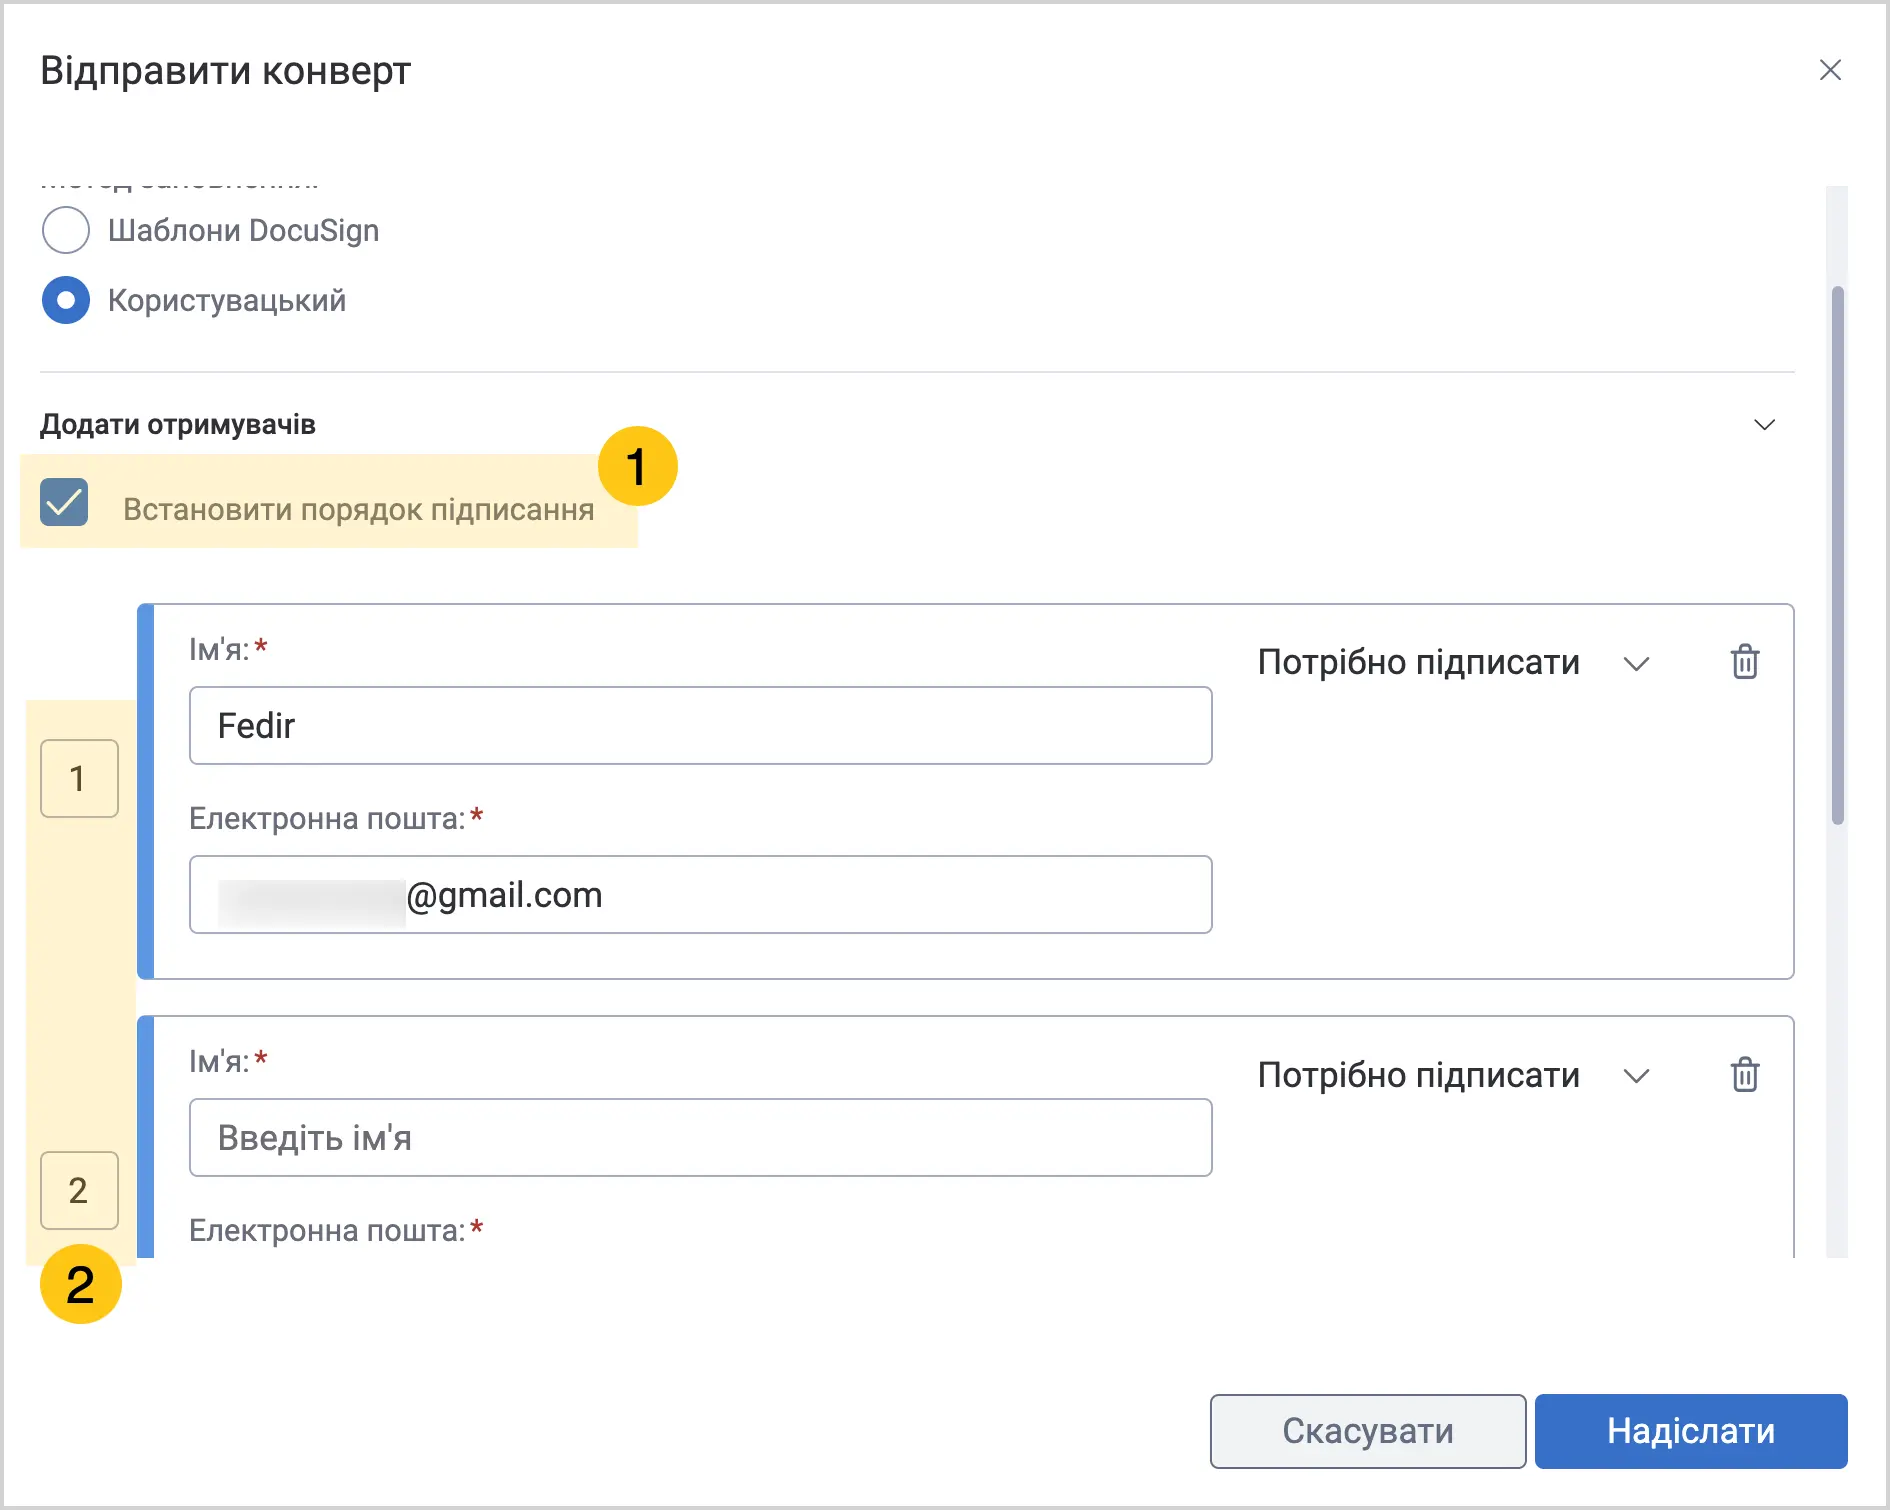
Task: Select the Шаблони DocuSign radio button
Action: 66,230
